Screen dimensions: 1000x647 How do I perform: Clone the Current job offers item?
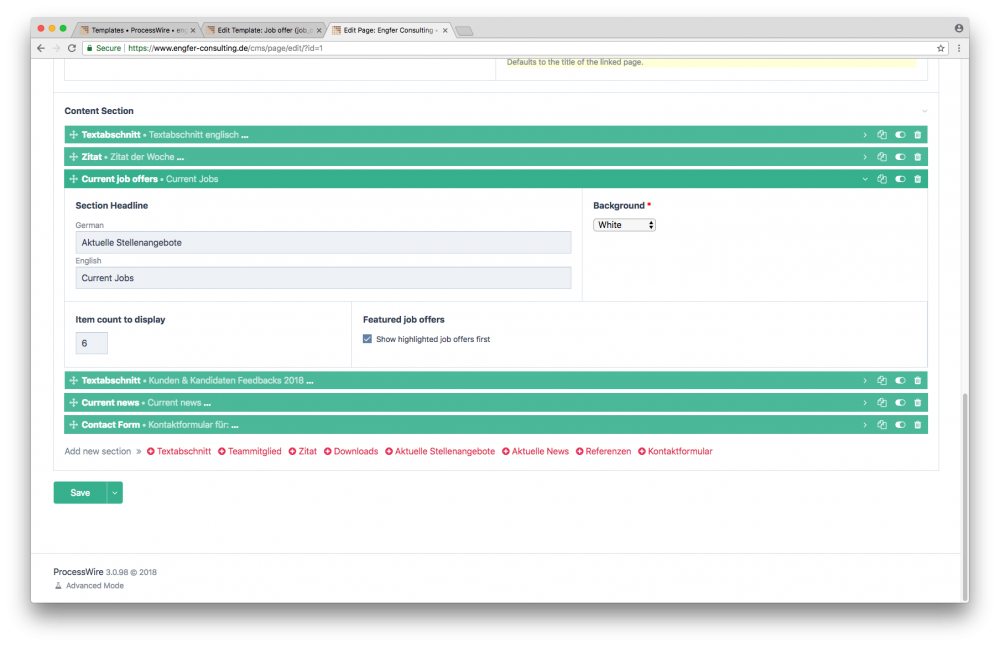click(x=882, y=179)
